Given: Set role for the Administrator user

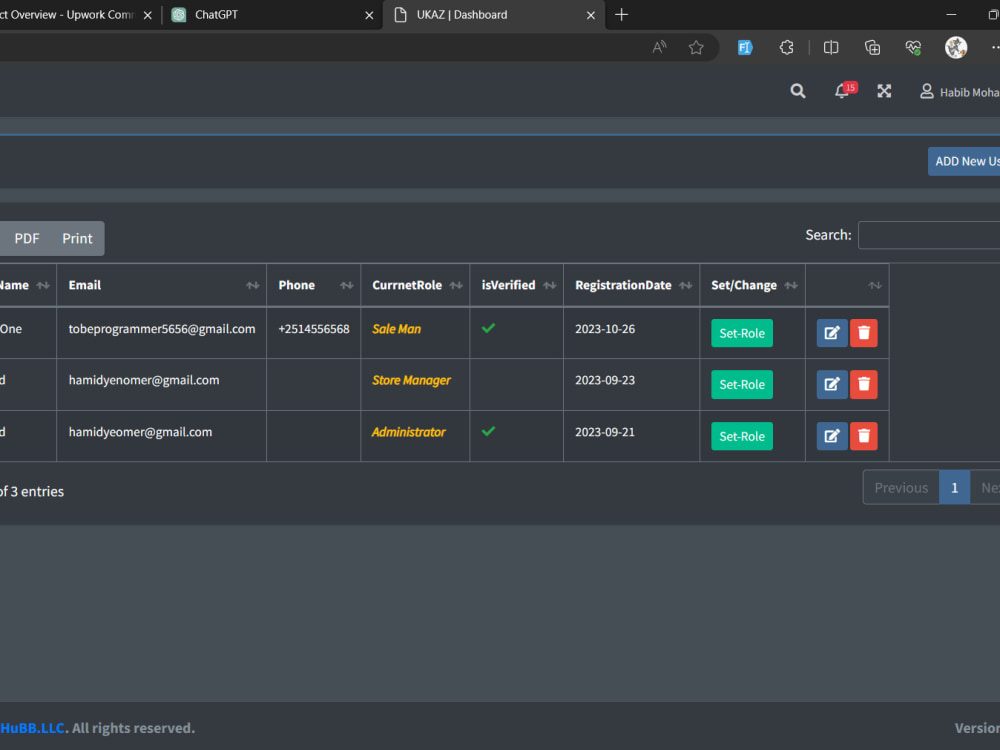Looking at the screenshot, I should click(742, 436).
